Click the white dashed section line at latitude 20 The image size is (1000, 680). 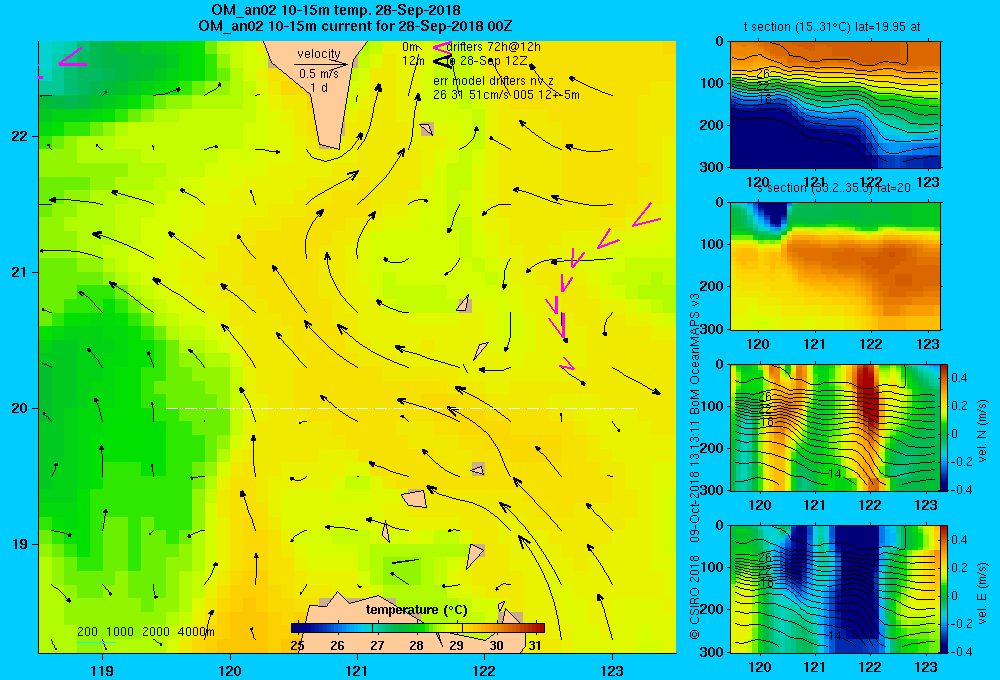pos(402,408)
